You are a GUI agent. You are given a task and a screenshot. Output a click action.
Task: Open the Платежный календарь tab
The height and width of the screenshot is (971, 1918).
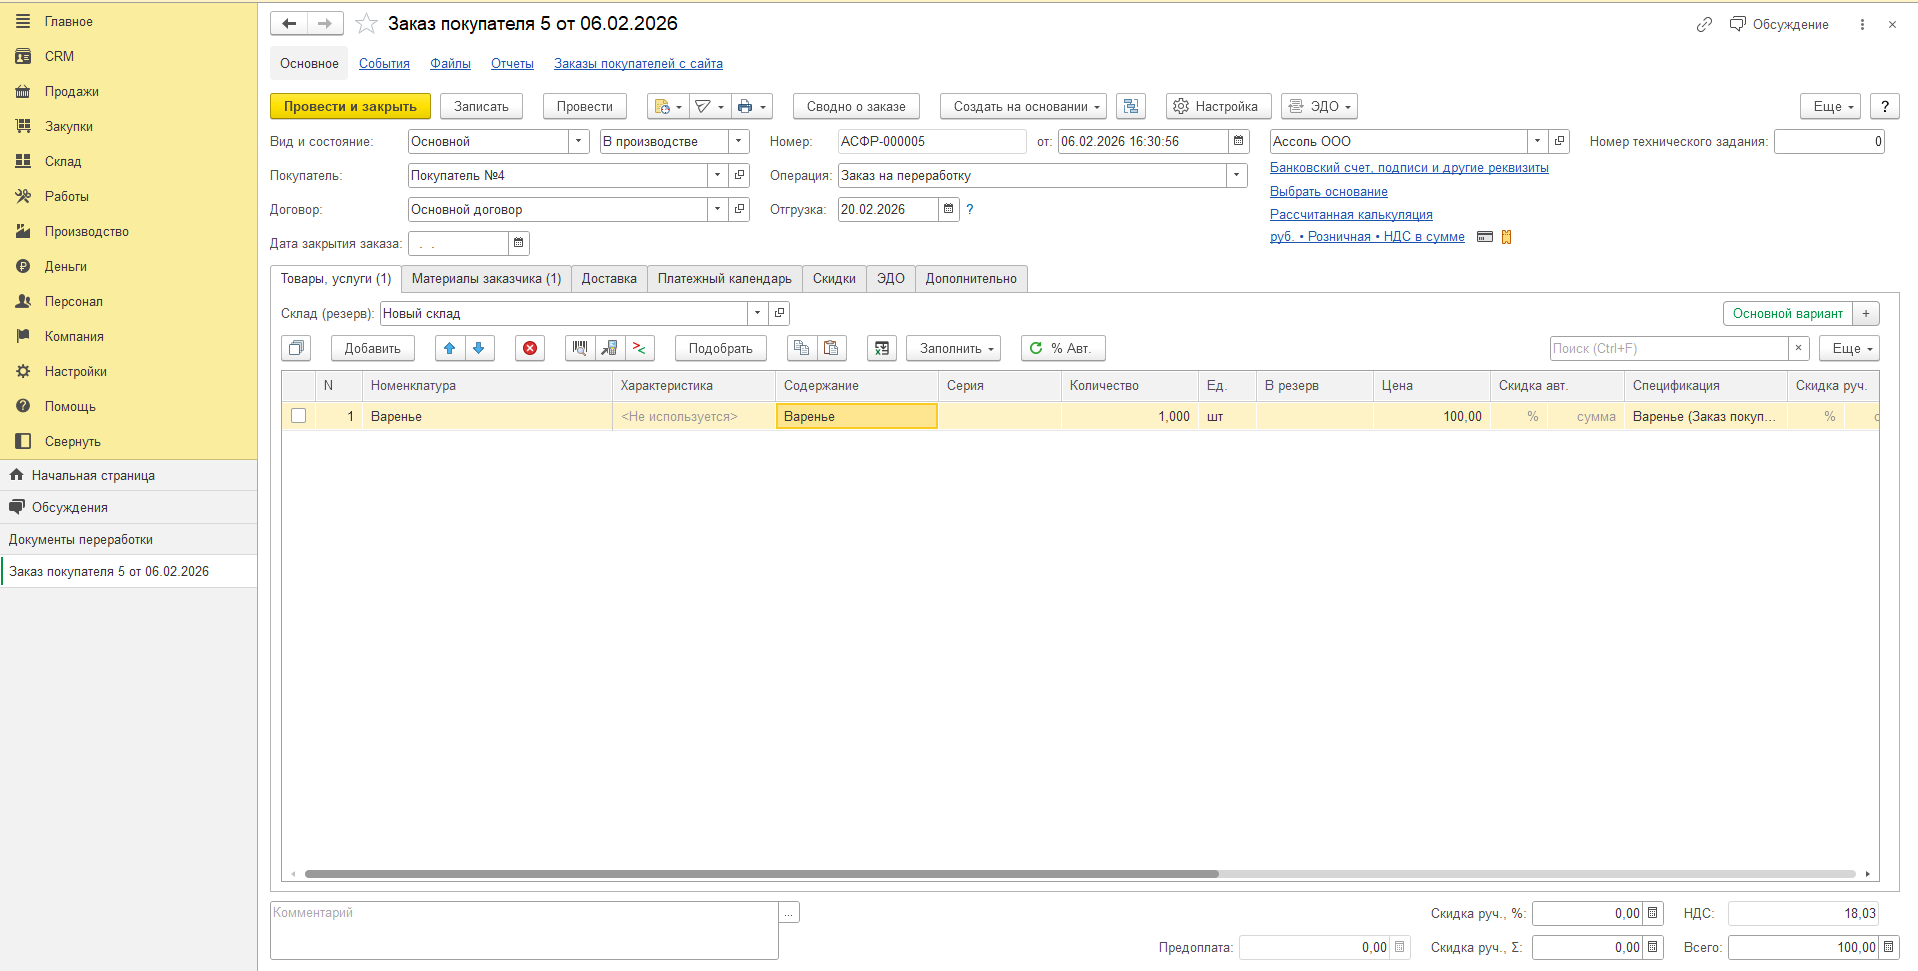(x=724, y=279)
